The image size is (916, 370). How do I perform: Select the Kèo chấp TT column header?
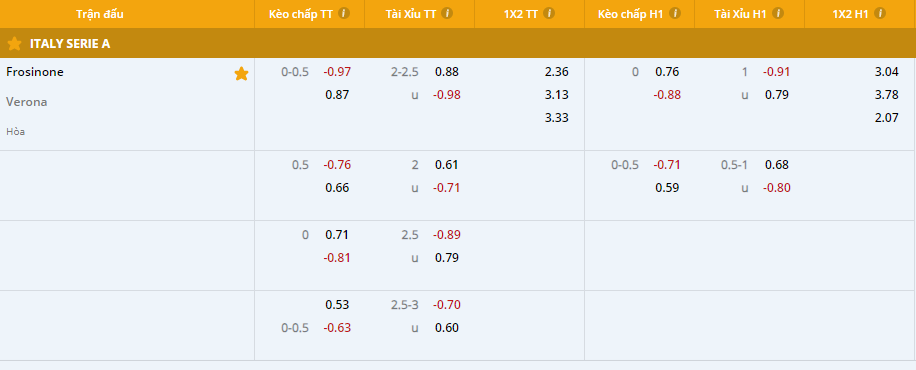[301, 14]
